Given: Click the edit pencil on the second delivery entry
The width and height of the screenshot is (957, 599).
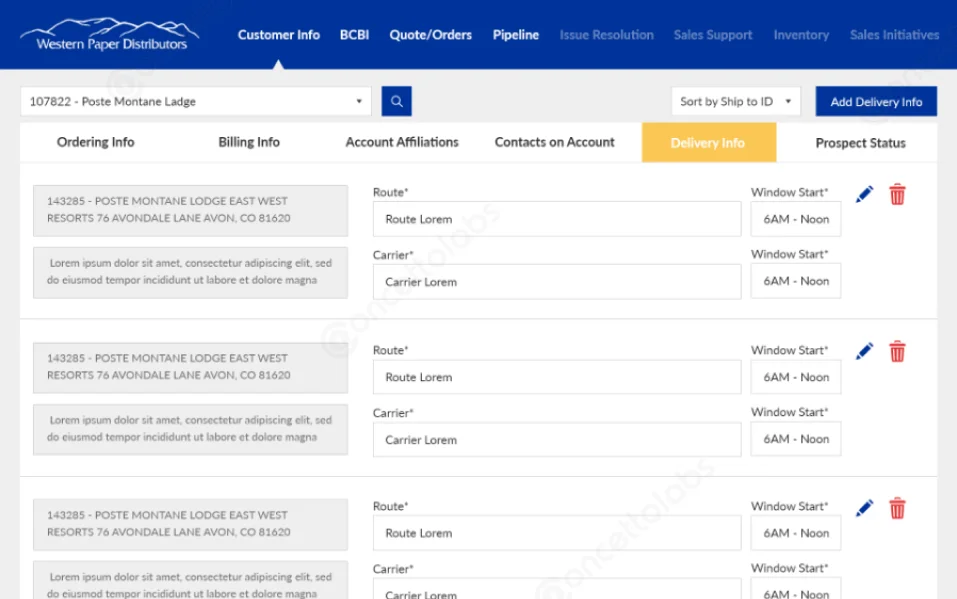Looking at the screenshot, I should tap(864, 351).
